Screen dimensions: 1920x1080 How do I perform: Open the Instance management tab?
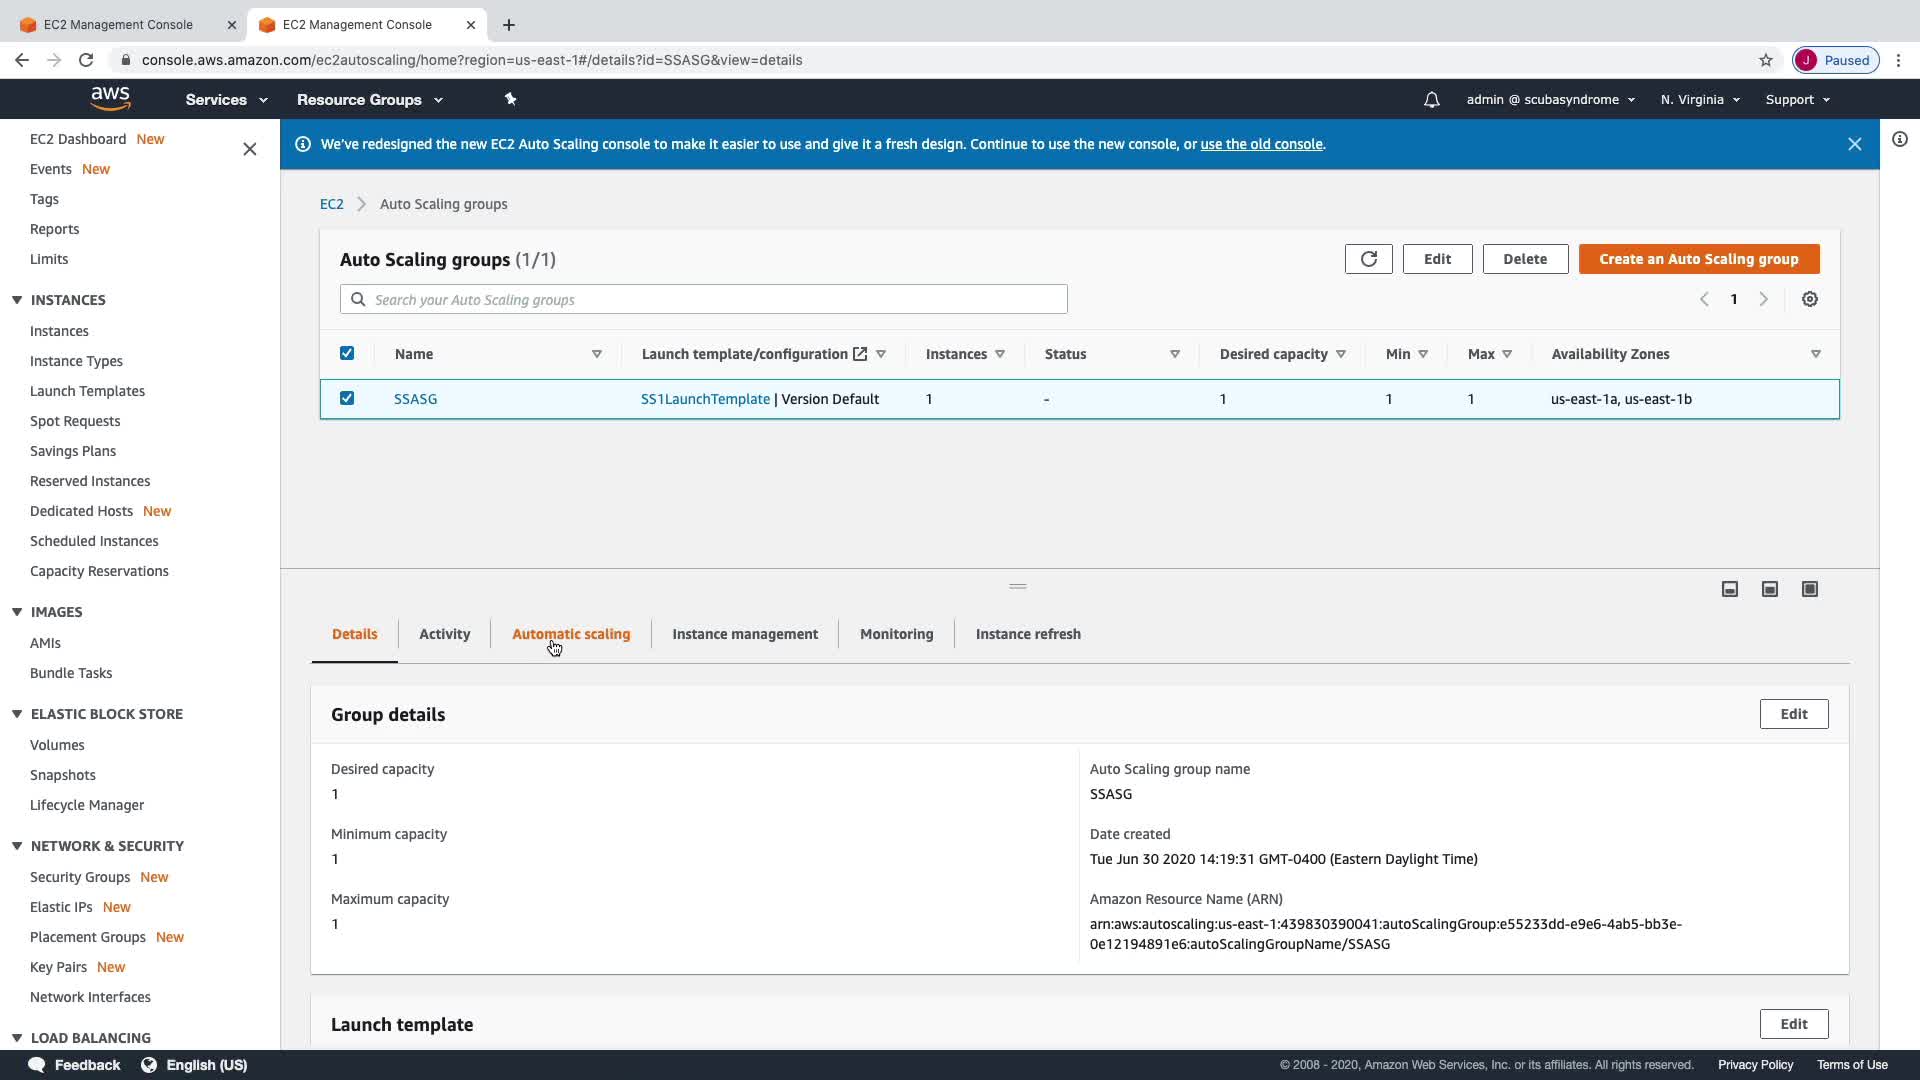[x=744, y=634]
